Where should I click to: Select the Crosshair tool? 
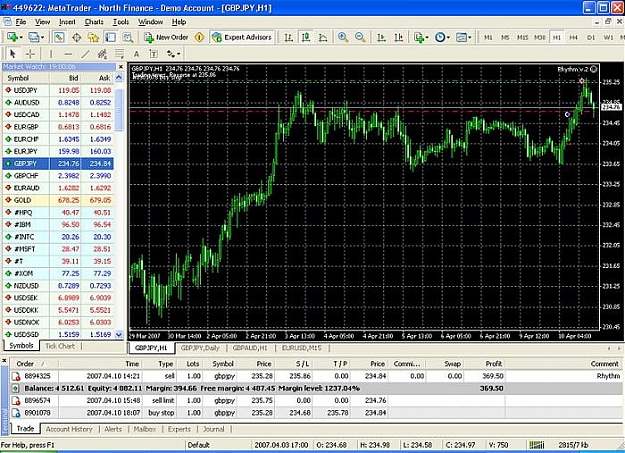tap(30, 53)
